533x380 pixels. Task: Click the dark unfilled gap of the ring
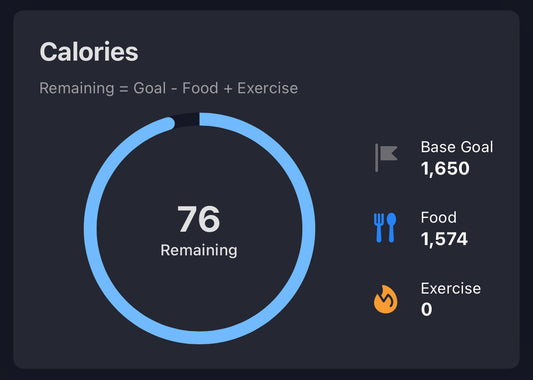coord(187,120)
